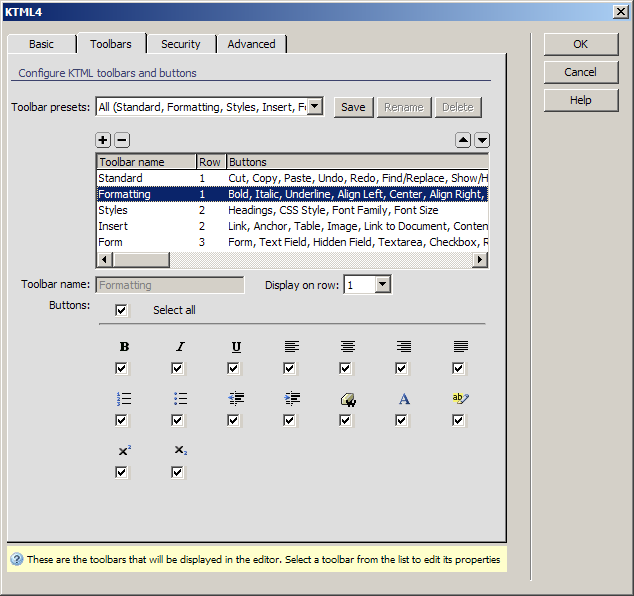The image size is (634, 596).
Task: Open the Toolbar presets dropdown
Action: [x=315, y=107]
